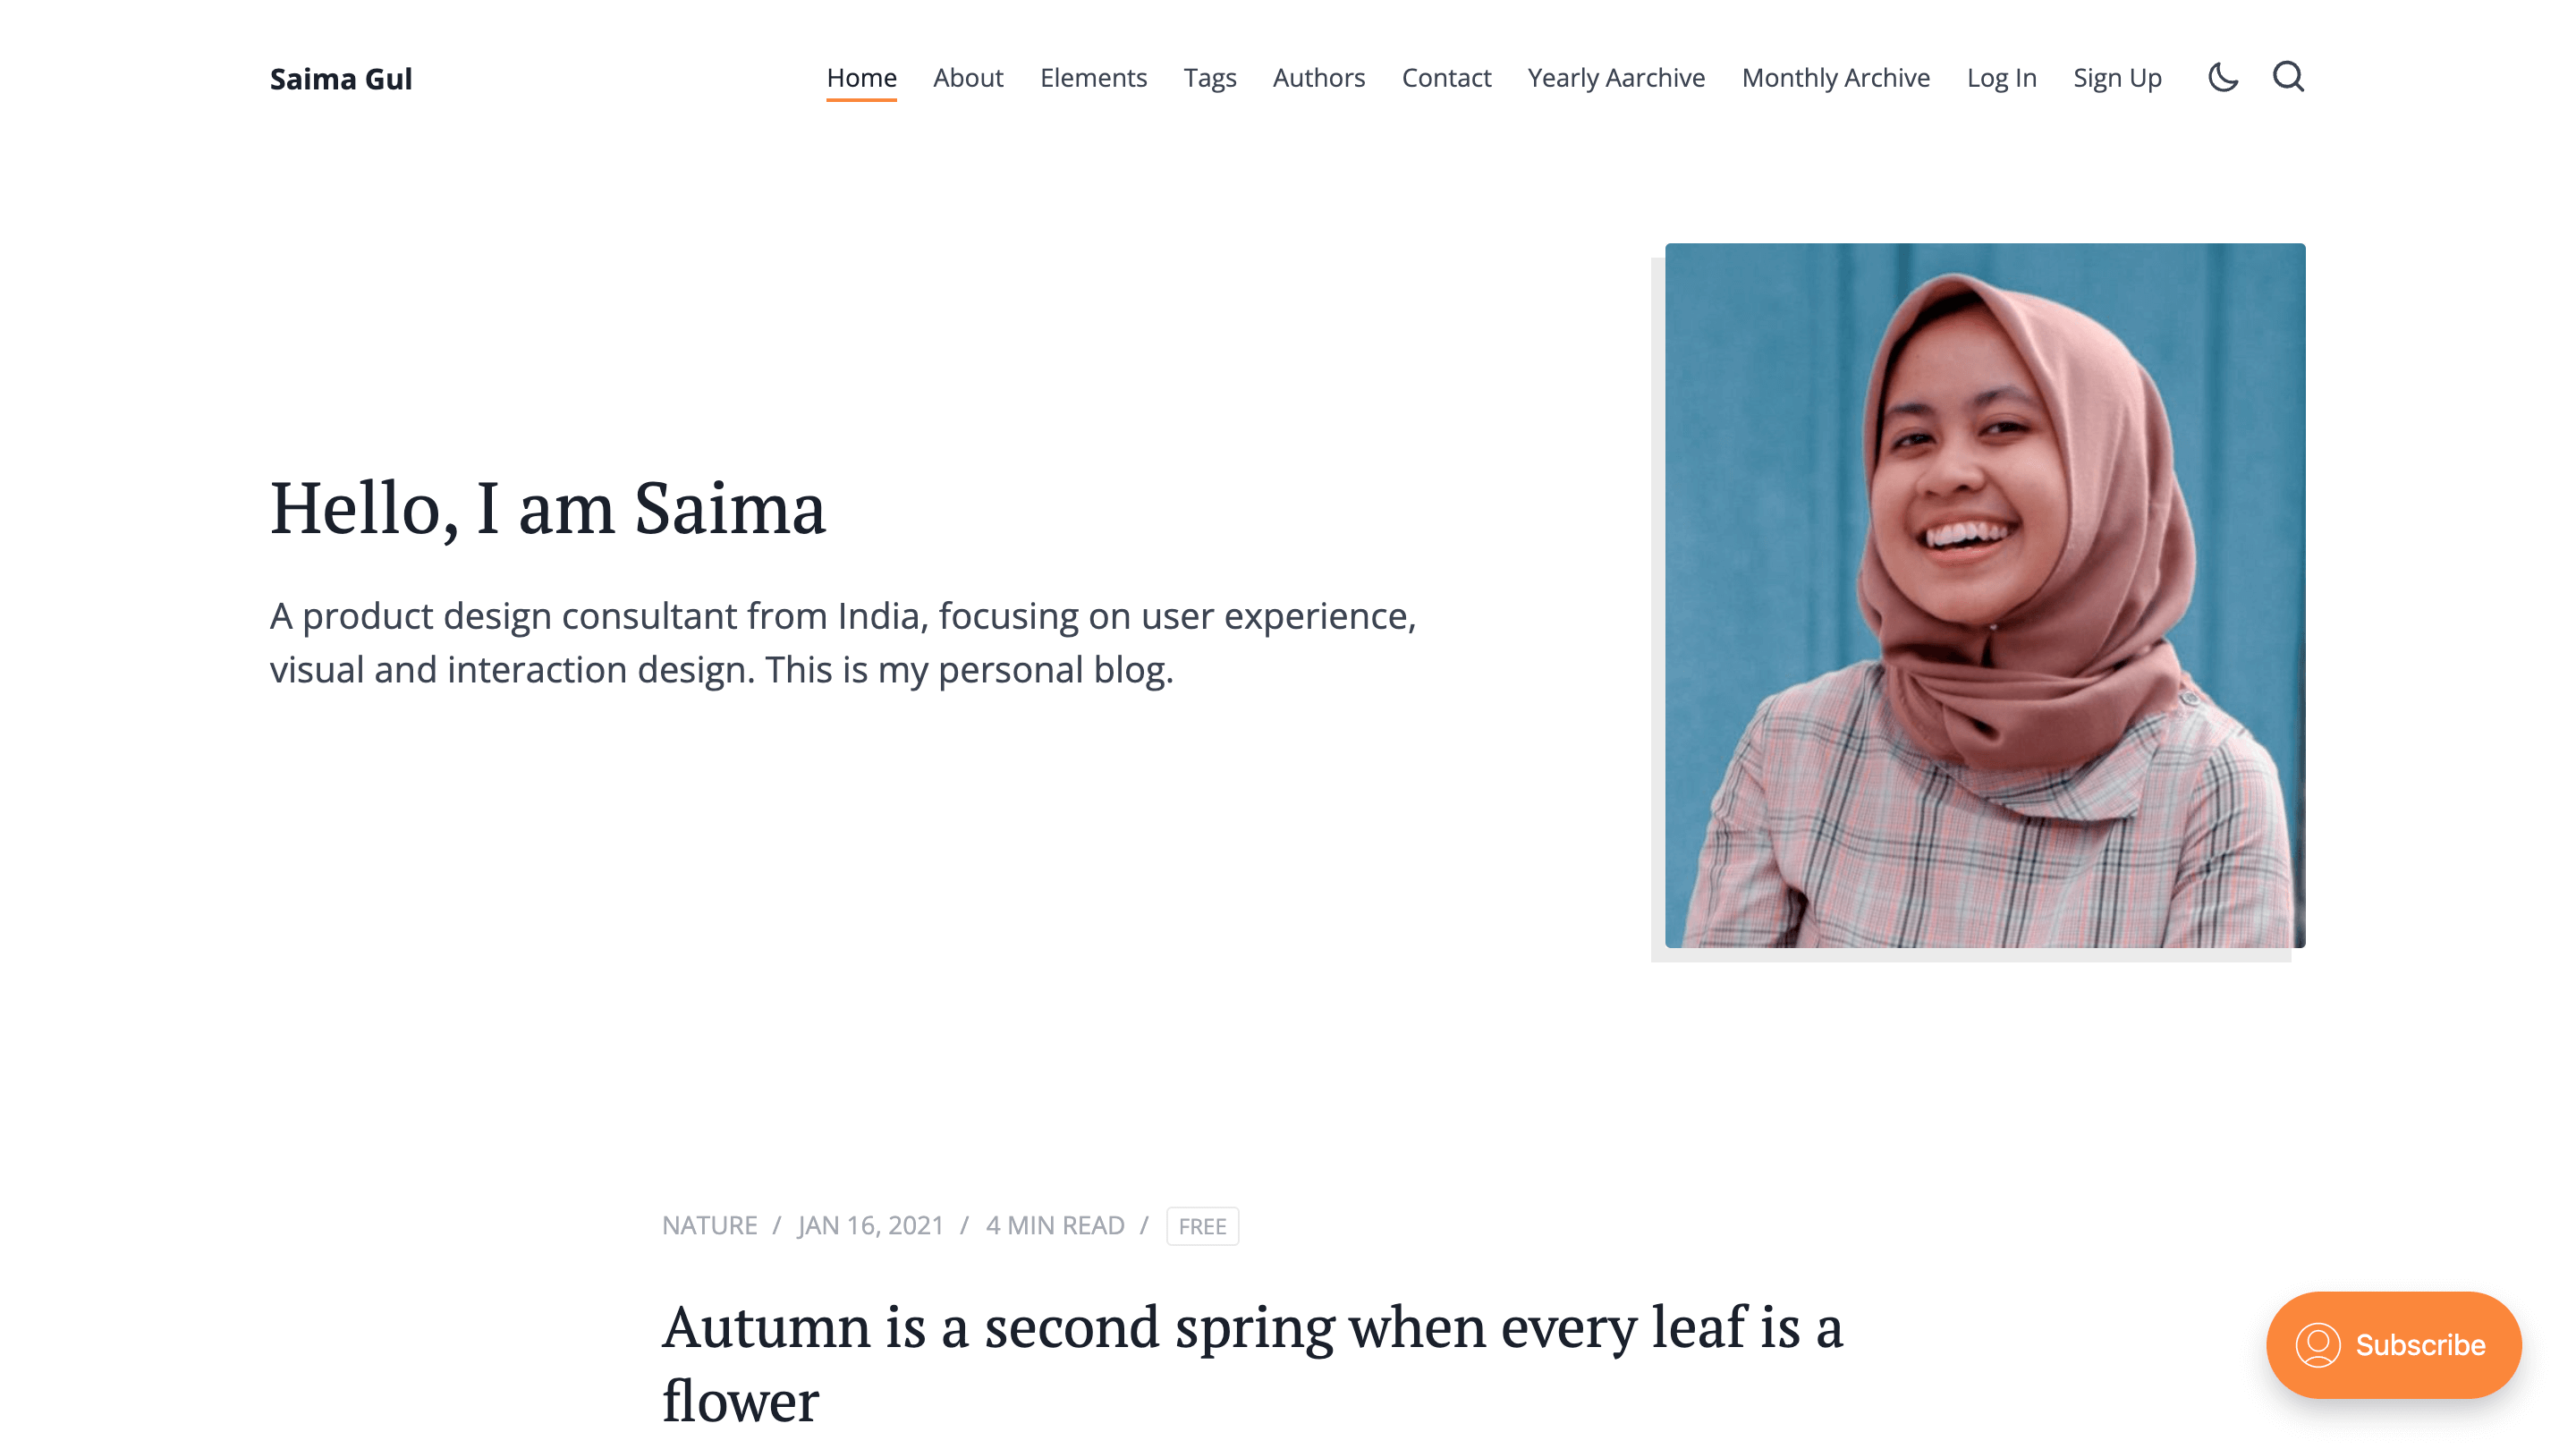The width and height of the screenshot is (2576, 1449).
Task: Click the FREE badge on the post
Action: (x=1202, y=1225)
